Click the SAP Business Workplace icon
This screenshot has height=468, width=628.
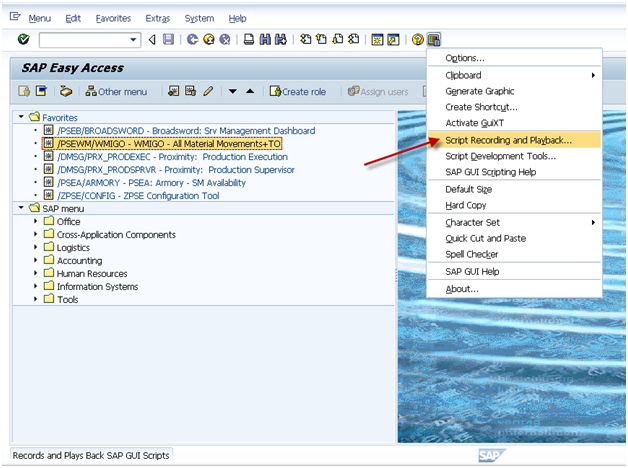[x=66, y=91]
